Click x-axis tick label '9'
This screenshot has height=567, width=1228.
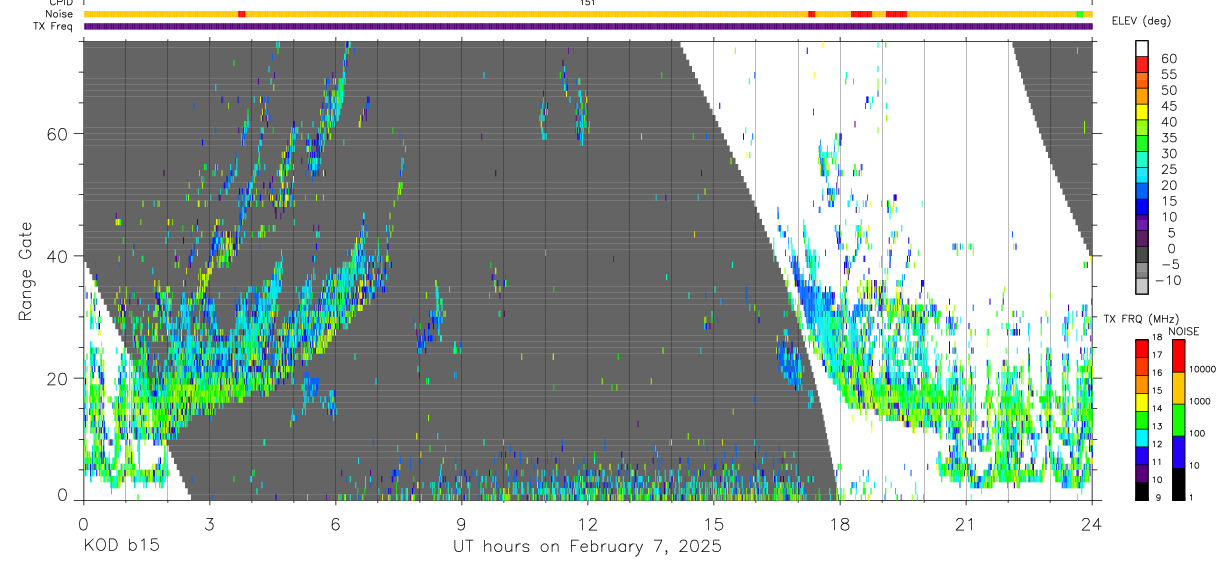pyautogui.click(x=461, y=523)
